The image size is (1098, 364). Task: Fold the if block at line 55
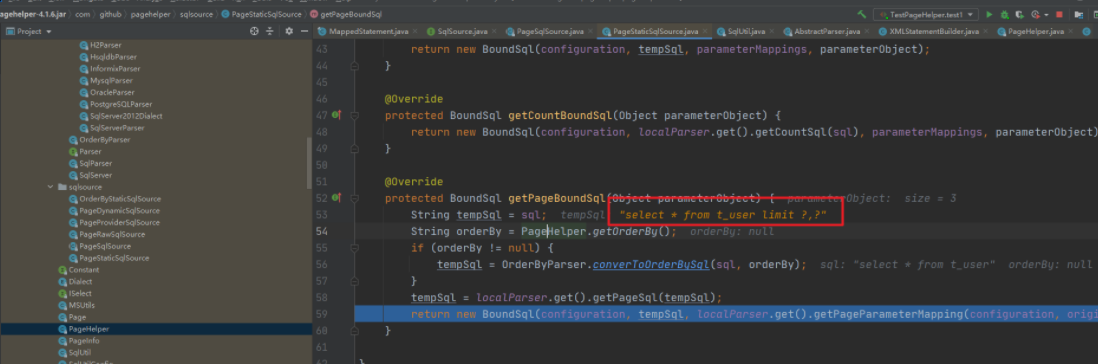(x=354, y=248)
